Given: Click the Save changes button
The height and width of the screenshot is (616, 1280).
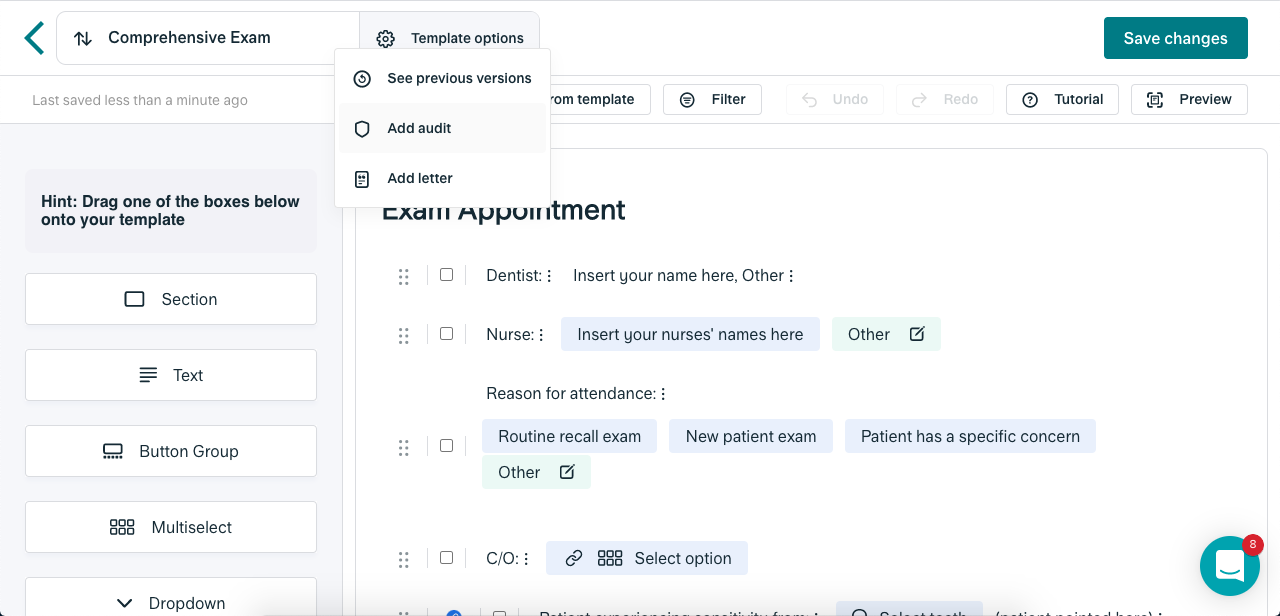Looking at the screenshot, I should 1175,38.
